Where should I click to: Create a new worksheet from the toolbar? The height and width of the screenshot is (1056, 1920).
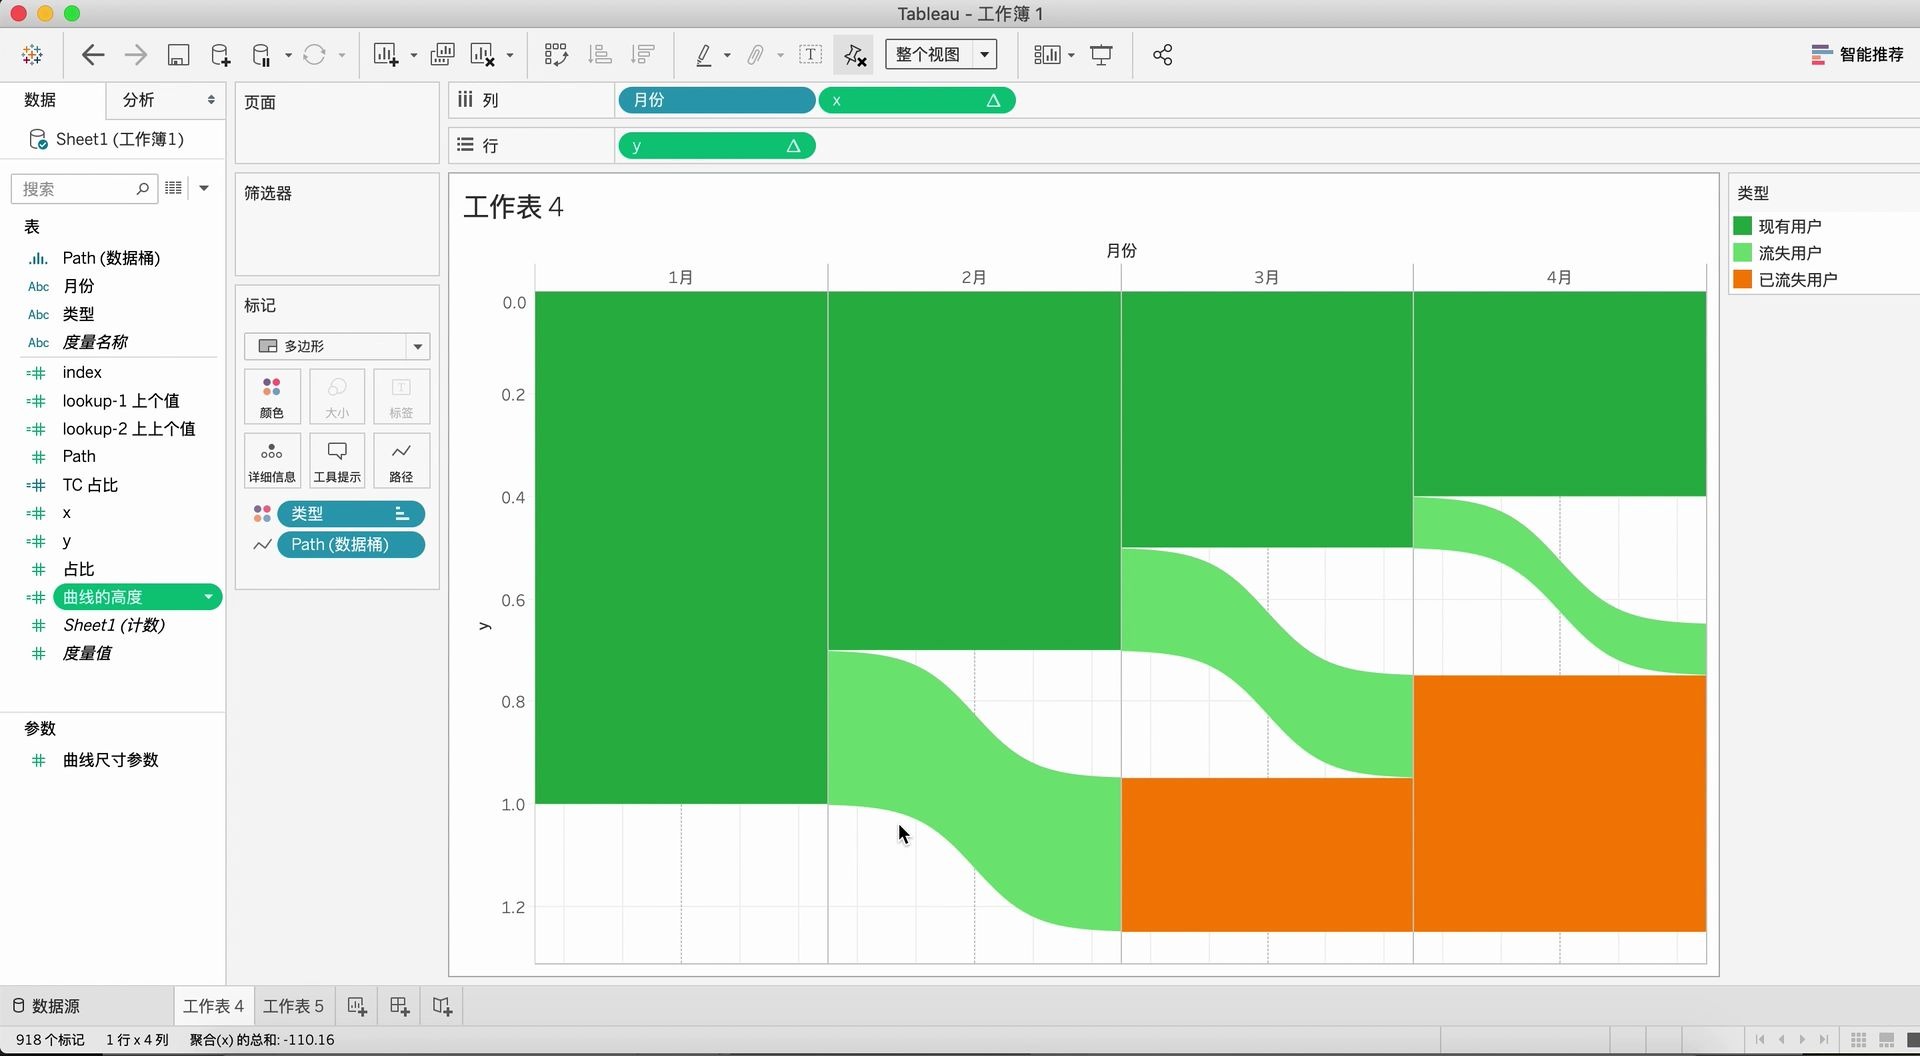386,55
